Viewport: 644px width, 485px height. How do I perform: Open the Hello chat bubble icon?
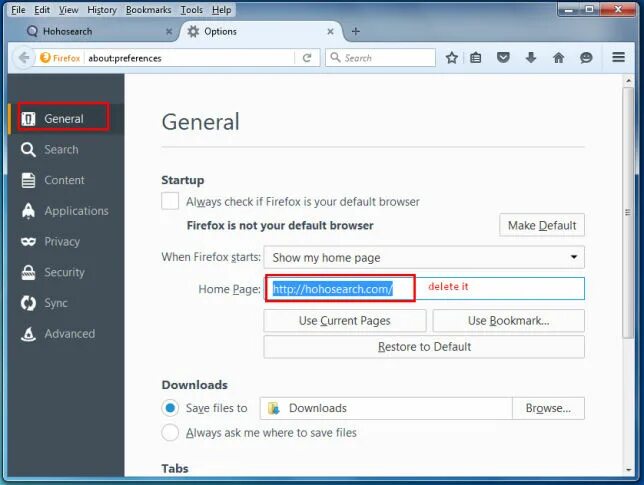pyautogui.click(x=586, y=58)
